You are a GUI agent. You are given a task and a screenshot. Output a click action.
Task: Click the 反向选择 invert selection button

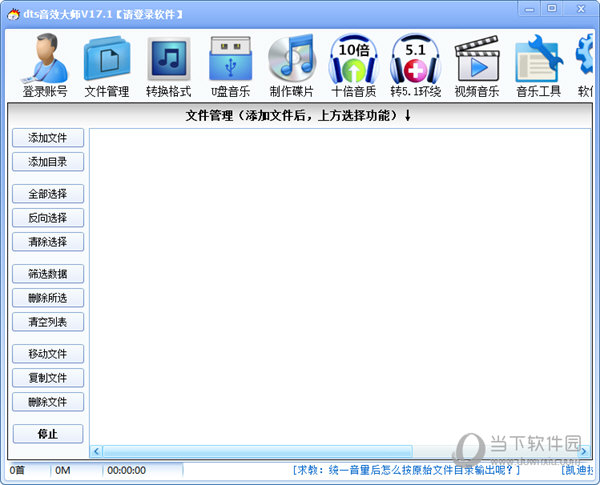(48, 218)
